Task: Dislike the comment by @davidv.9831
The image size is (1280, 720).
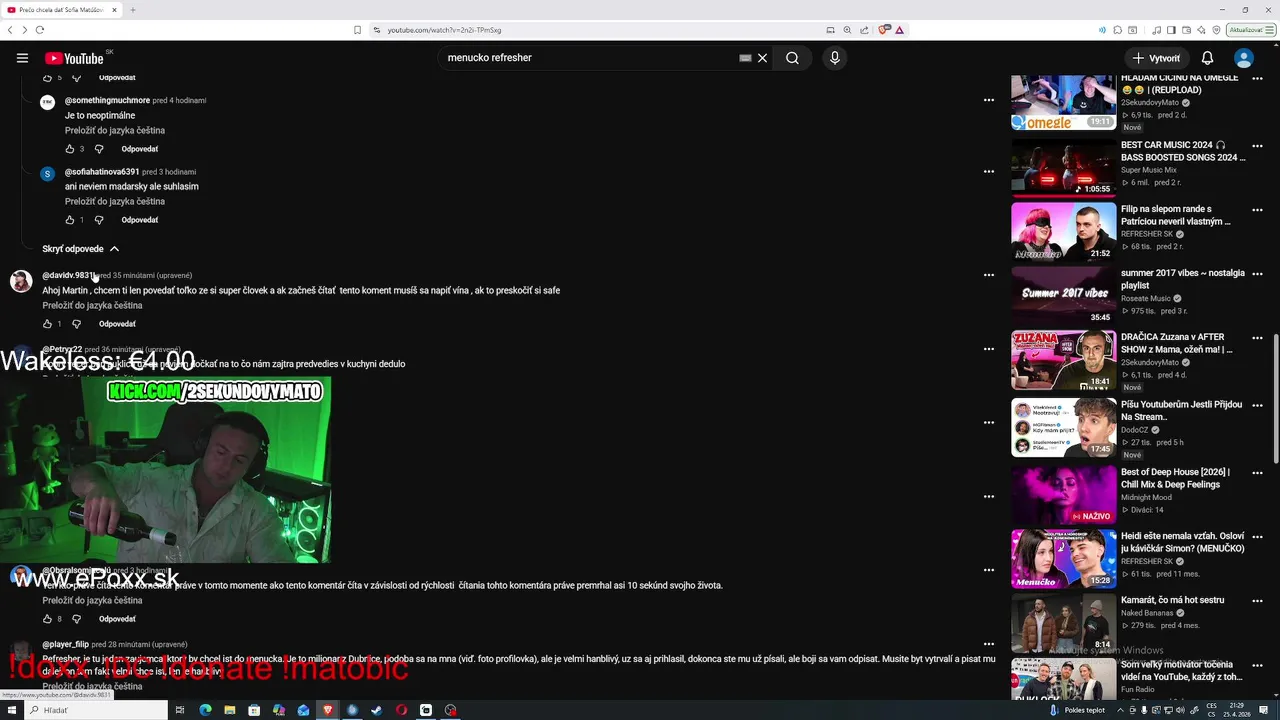Action: coord(76,324)
